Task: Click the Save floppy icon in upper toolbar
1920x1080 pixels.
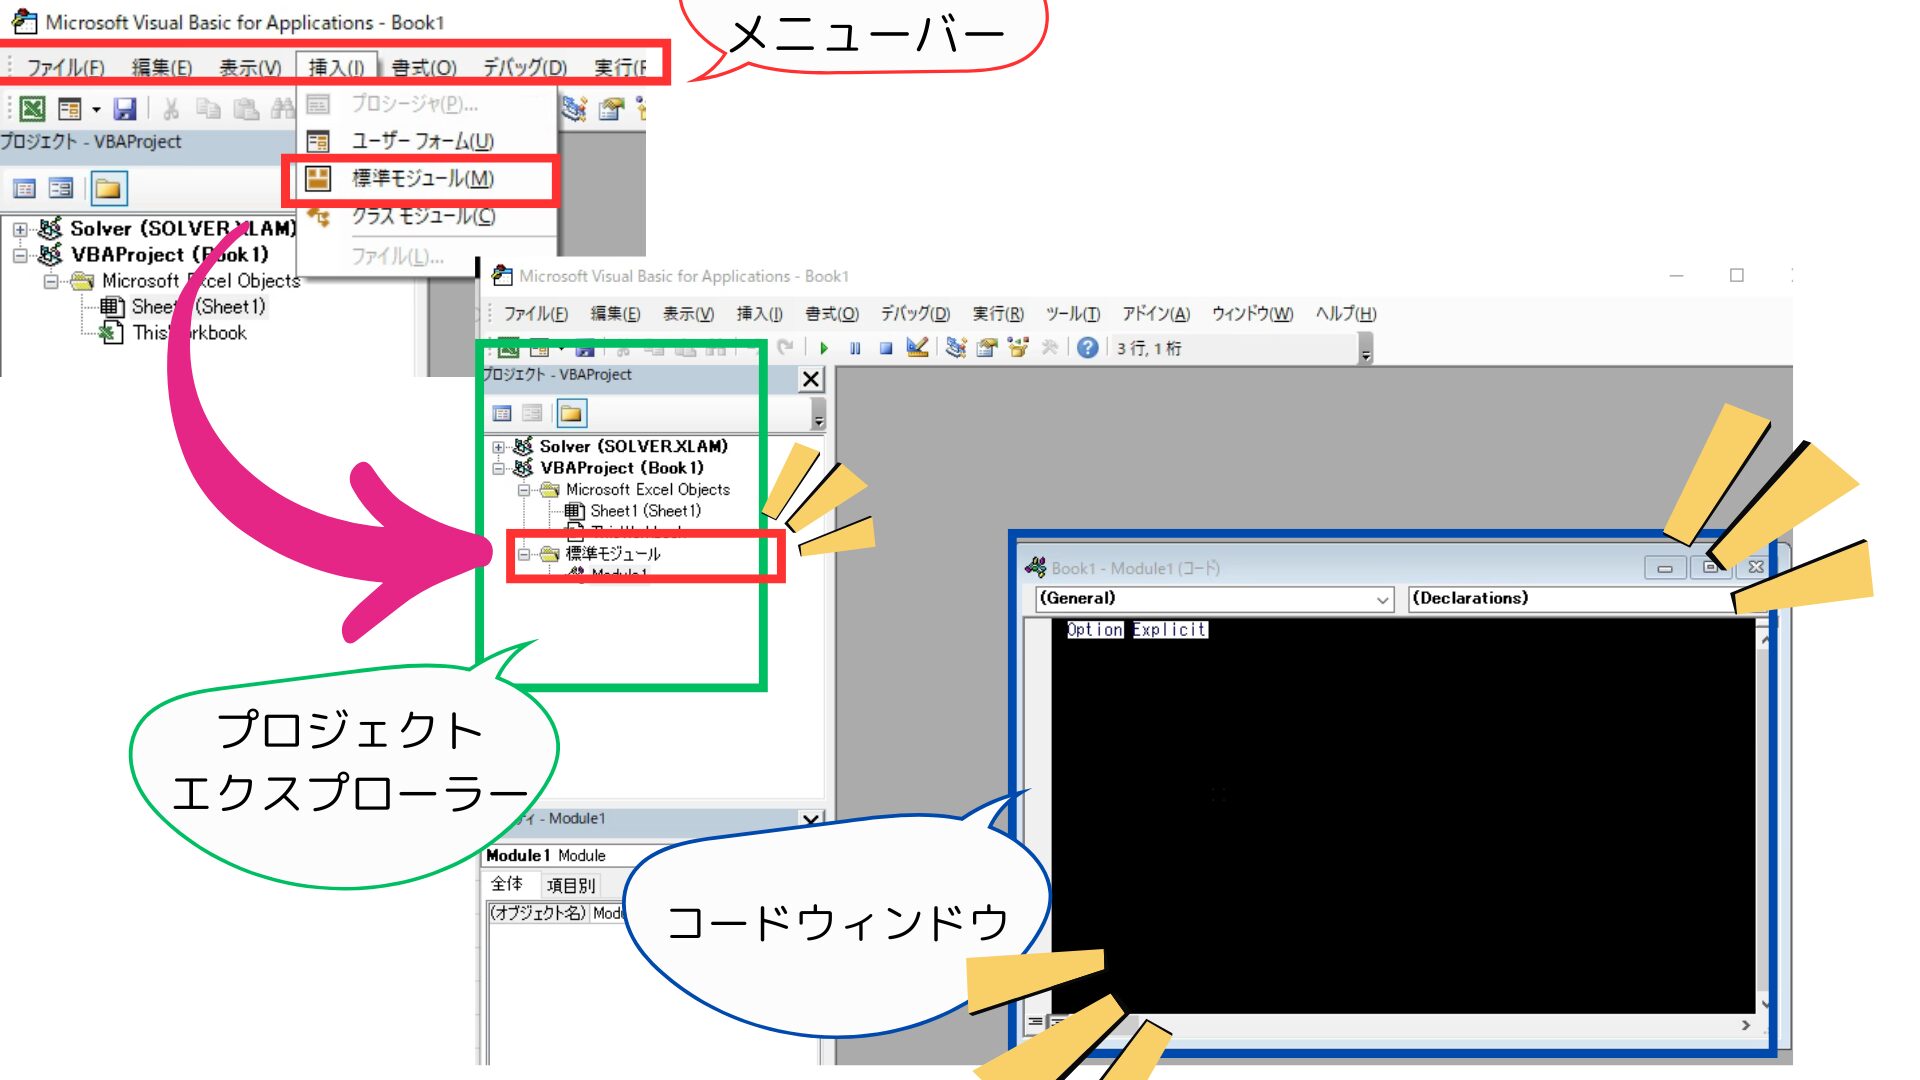Action: tap(125, 108)
